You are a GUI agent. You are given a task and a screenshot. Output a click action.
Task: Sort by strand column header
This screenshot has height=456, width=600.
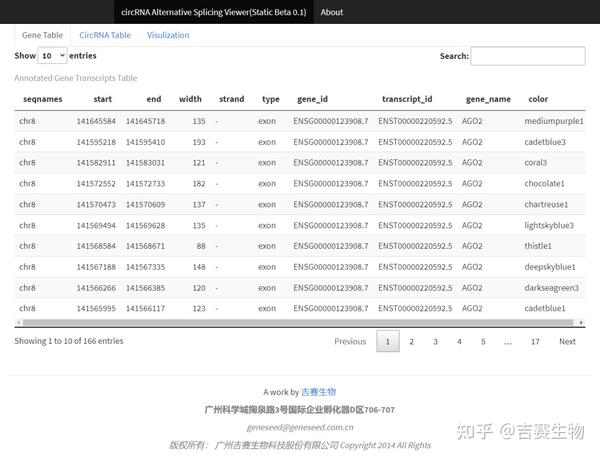[x=232, y=99]
